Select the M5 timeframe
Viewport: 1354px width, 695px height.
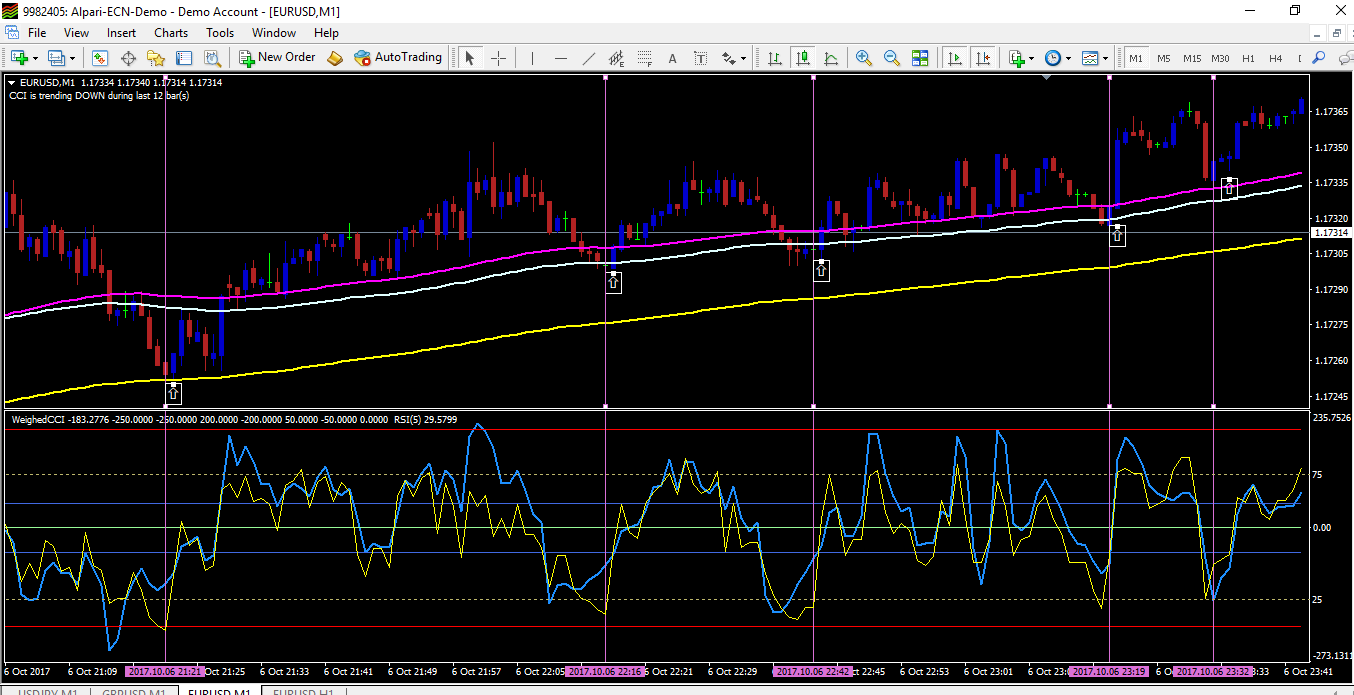coord(1164,58)
